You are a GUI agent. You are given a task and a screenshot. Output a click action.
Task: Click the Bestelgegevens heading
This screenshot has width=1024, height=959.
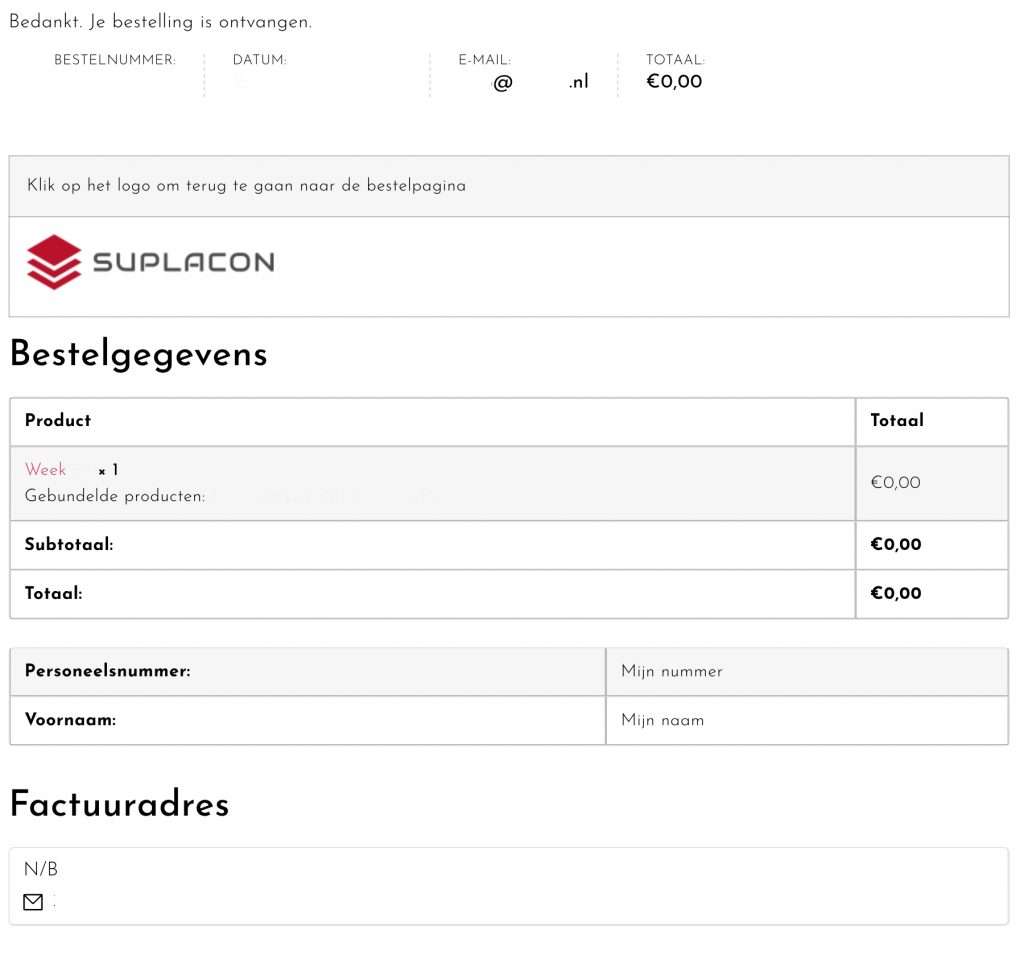click(x=138, y=354)
